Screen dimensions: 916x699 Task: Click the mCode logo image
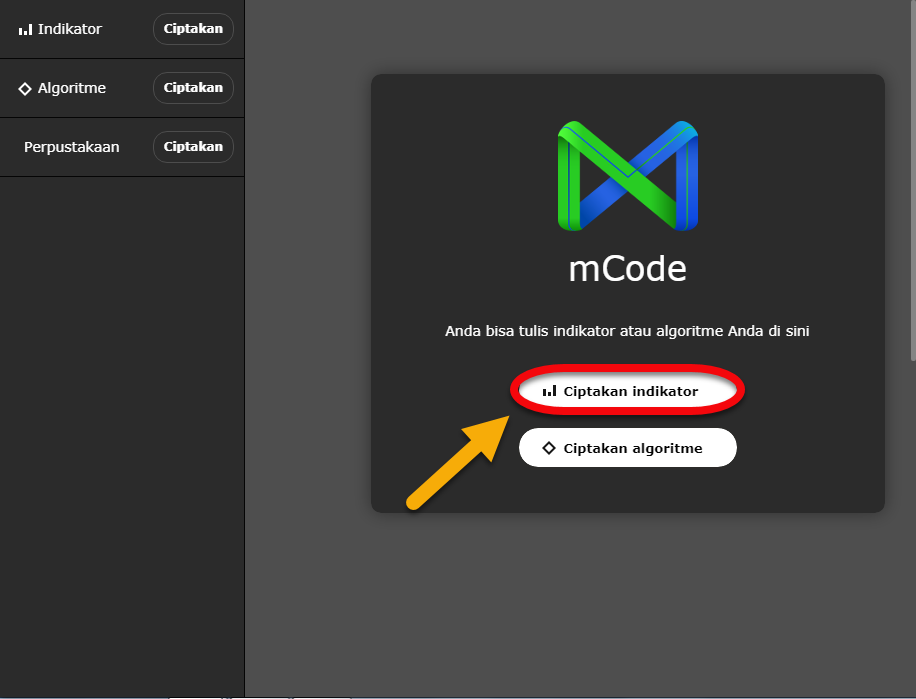[x=627, y=176]
